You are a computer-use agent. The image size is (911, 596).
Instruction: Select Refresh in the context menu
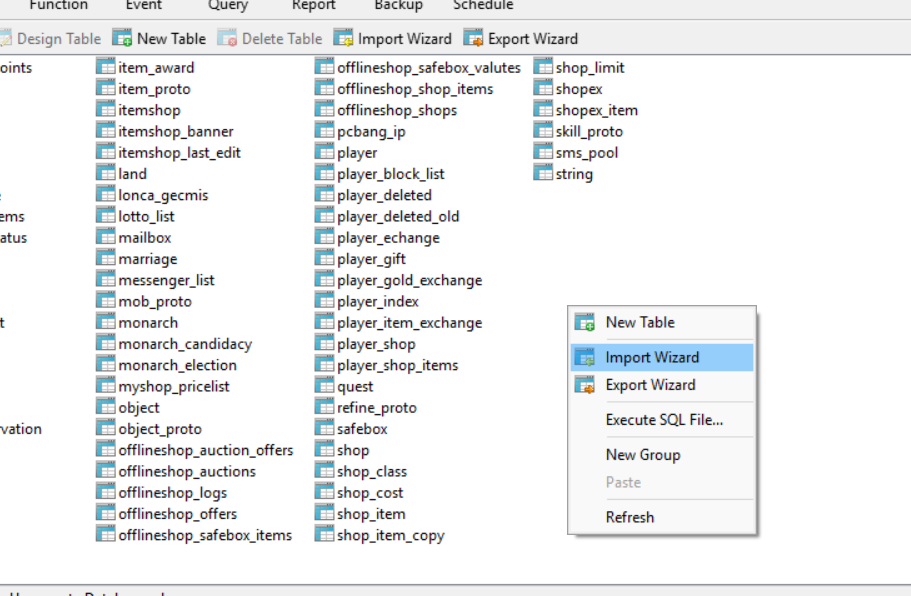click(x=630, y=517)
